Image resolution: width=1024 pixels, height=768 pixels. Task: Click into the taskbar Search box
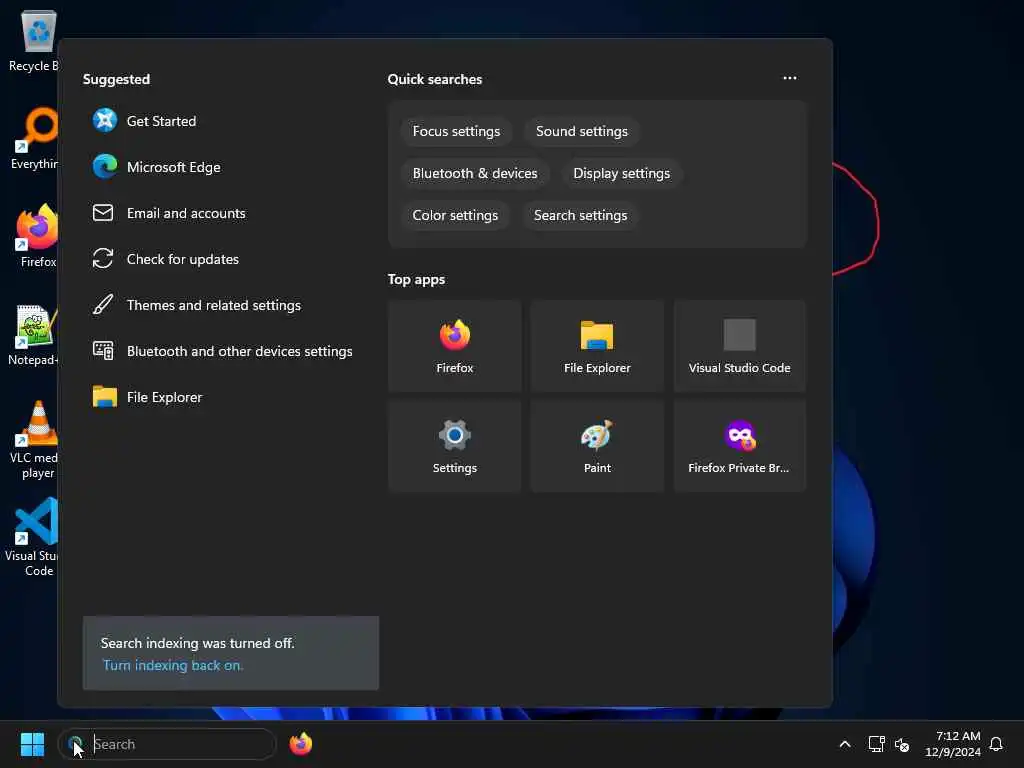(167, 744)
